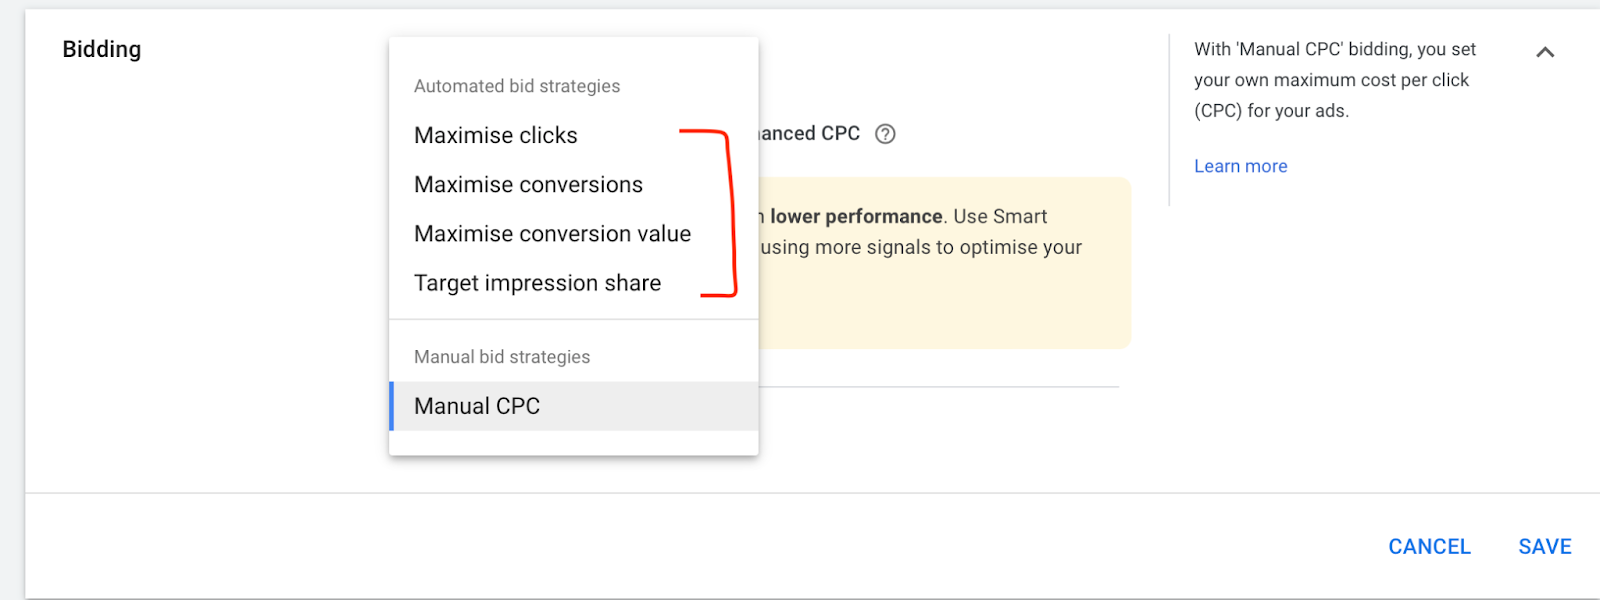Select Maximise clicks bid strategy

click(x=495, y=136)
